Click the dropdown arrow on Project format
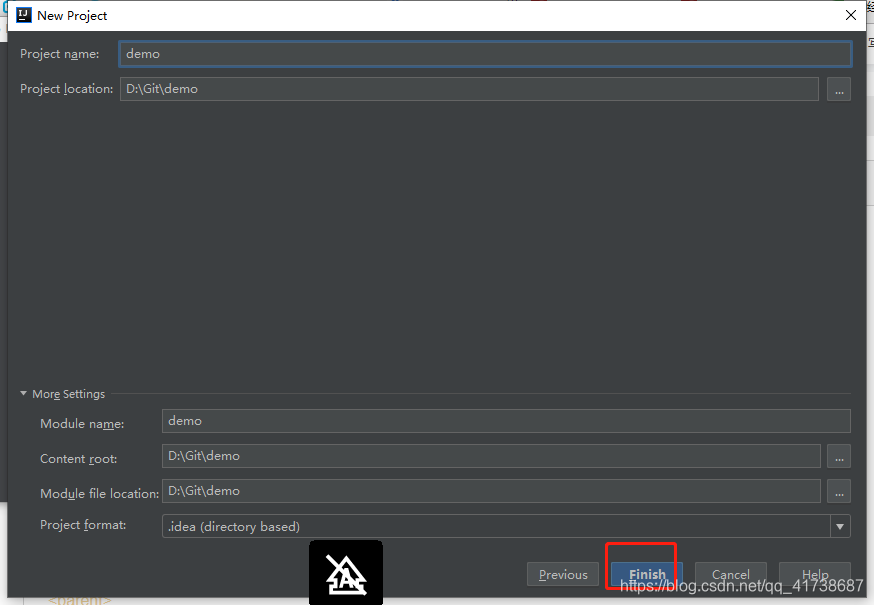This screenshot has height=605, width=874. click(838, 526)
